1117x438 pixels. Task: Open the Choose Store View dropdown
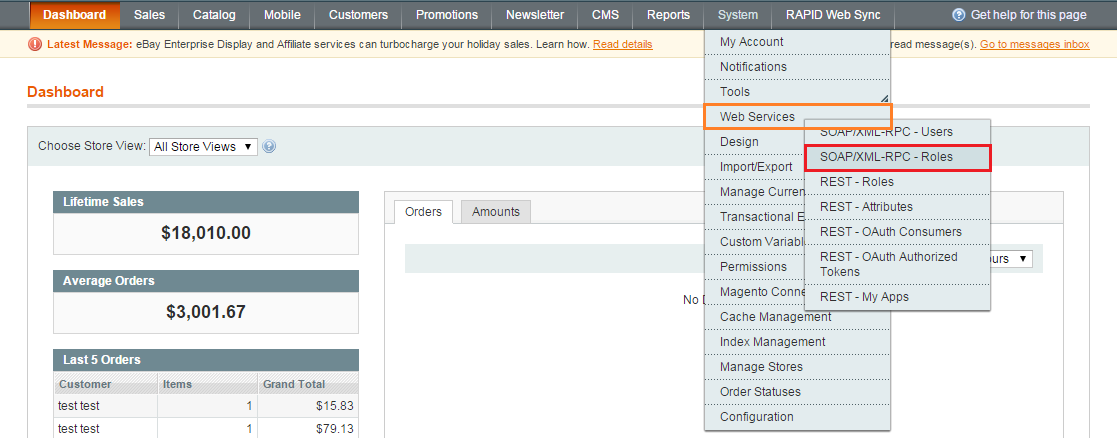(x=203, y=147)
